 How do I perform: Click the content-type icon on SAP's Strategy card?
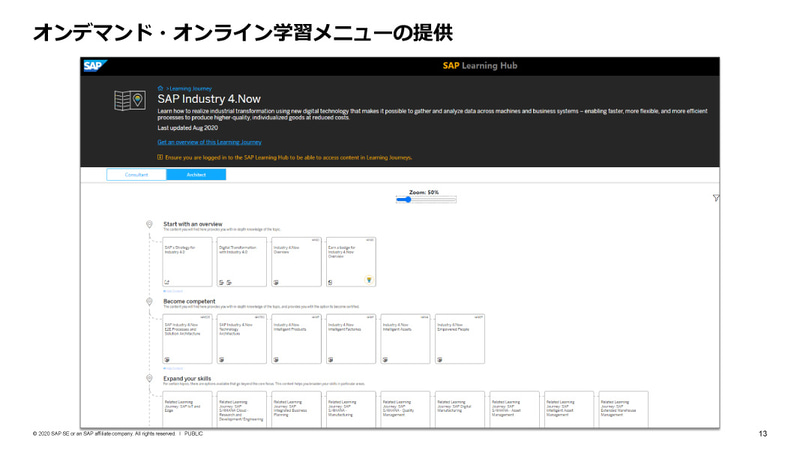[167, 282]
